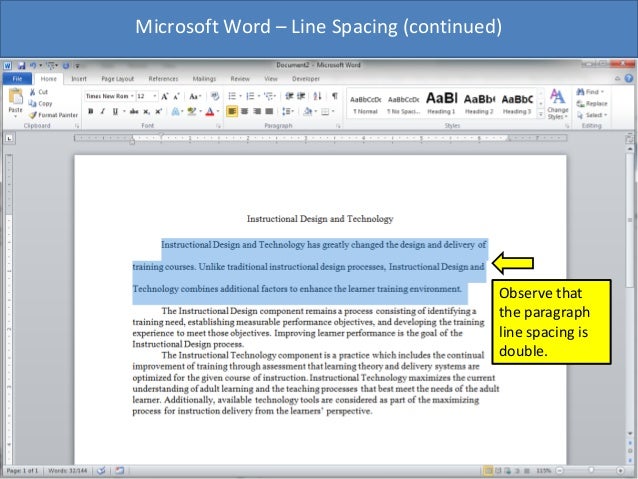This screenshot has height=479, width=638.
Task: Open Word Help question mark
Action: [629, 79]
